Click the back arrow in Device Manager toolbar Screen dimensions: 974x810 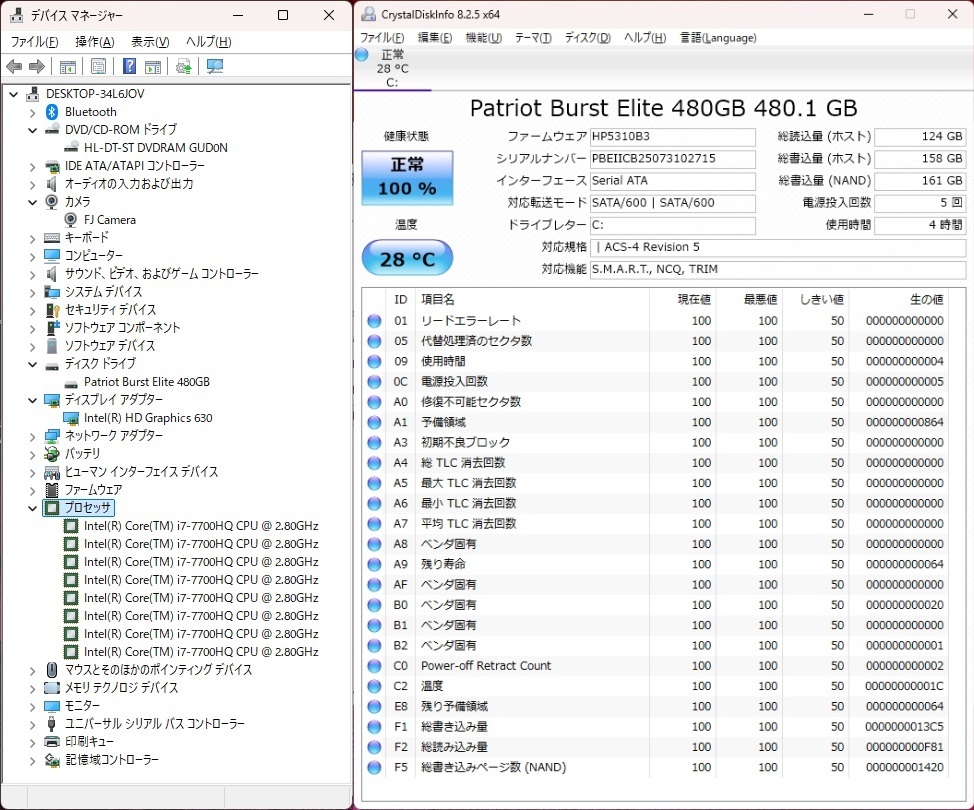(x=14, y=67)
